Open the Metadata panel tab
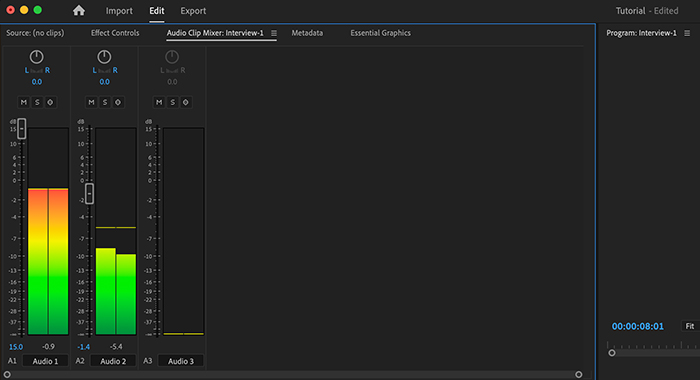This screenshot has height=380, width=700. pos(307,33)
